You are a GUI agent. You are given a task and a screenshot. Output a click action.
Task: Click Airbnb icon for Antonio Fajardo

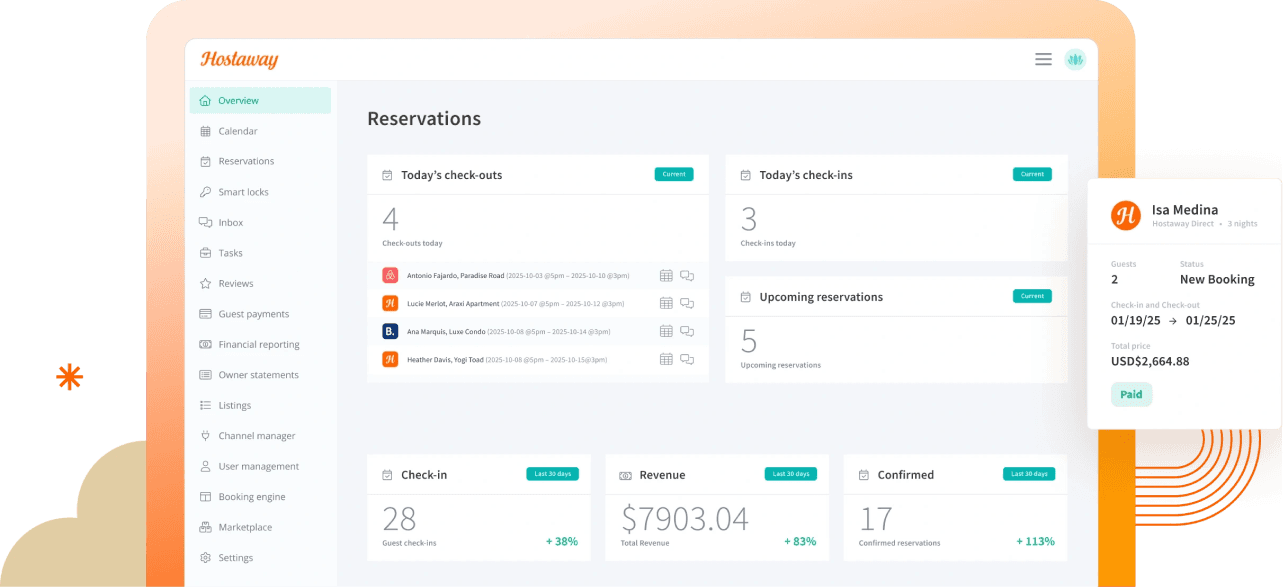tap(390, 275)
